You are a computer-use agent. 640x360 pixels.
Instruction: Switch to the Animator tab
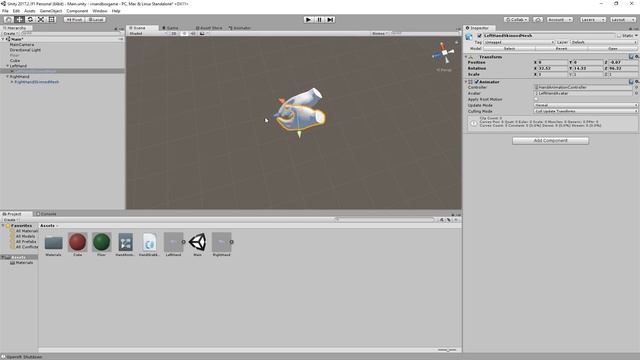click(x=240, y=28)
